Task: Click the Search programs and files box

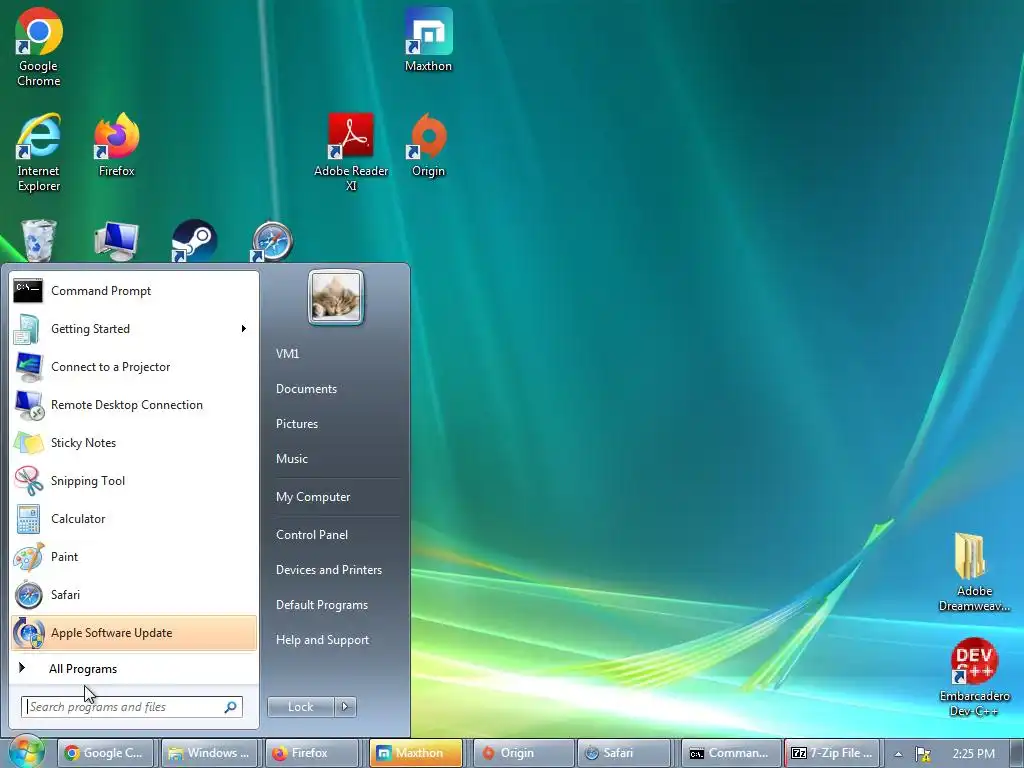Action: pos(132,707)
